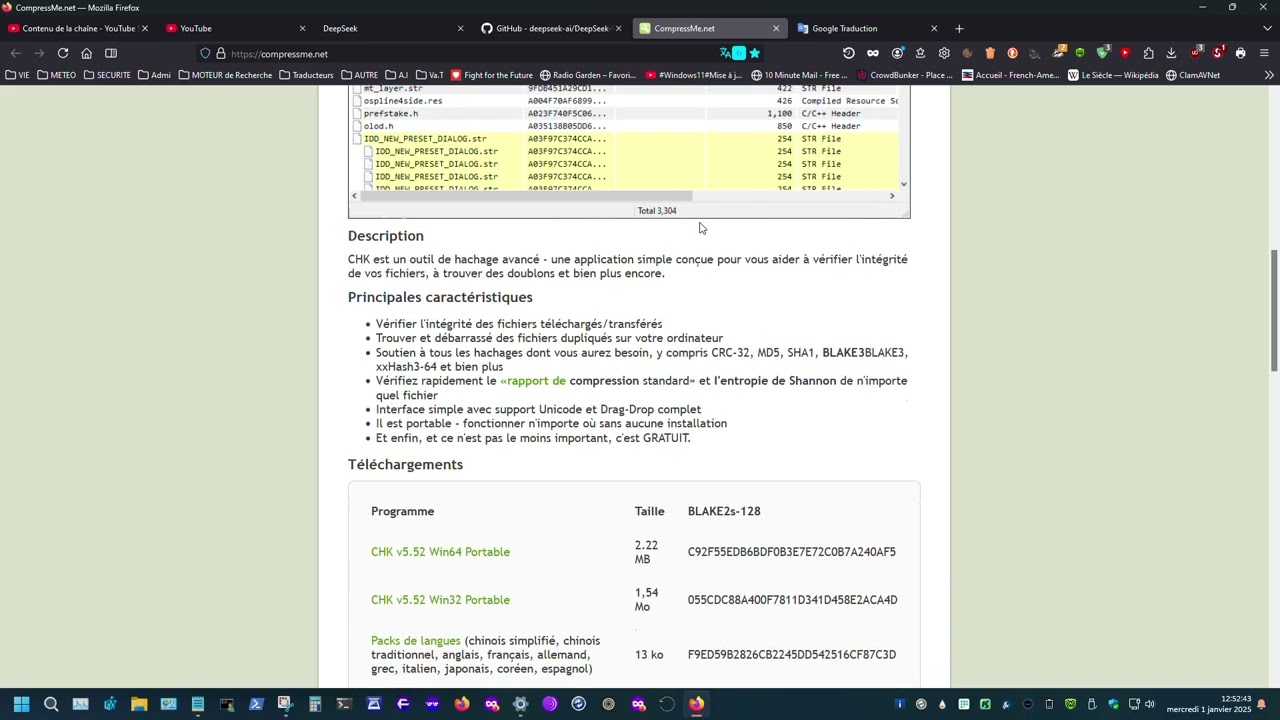The height and width of the screenshot is (720, 1280).
Task: Open the Radio Garden bookmark
Action: click(588, 75)
